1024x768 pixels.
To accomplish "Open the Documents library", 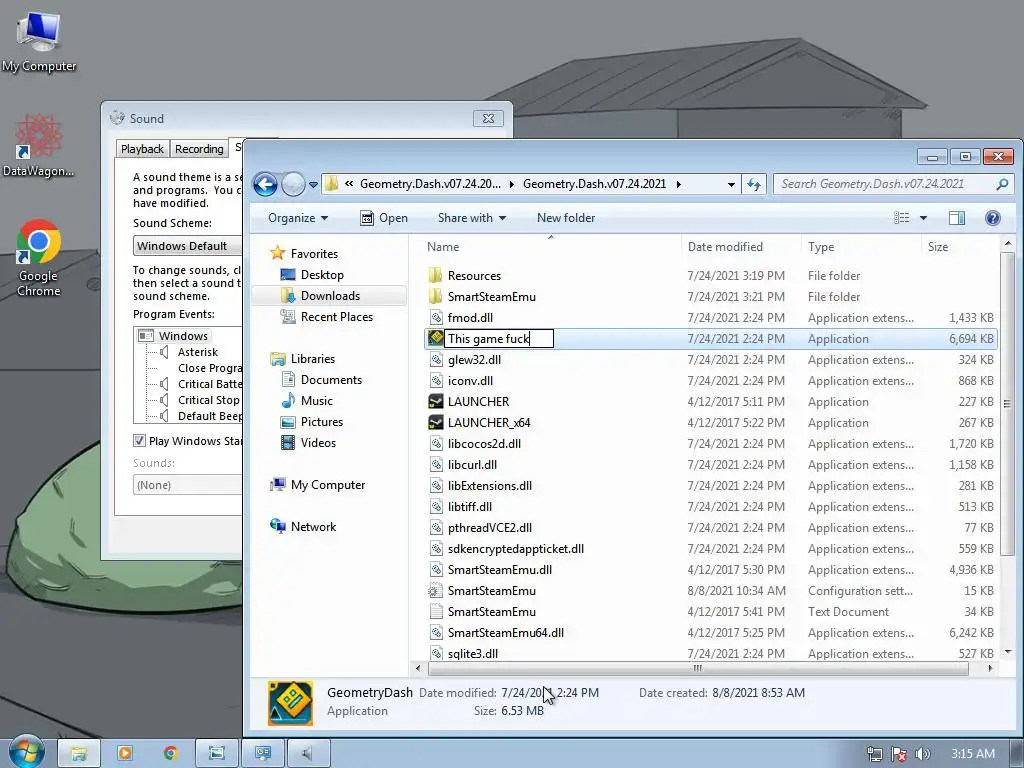I will click(x=331, y=379).
